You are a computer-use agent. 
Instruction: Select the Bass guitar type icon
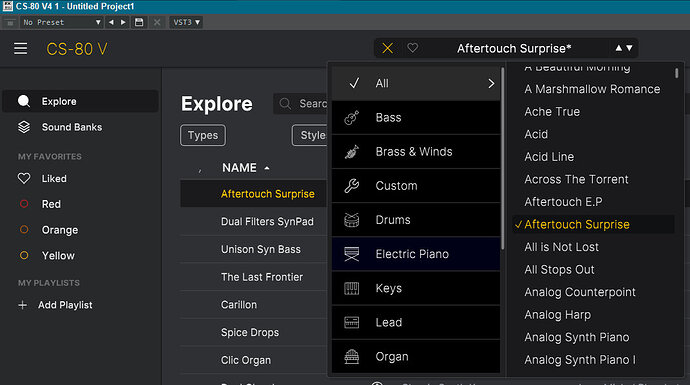(x=352, y=117)
